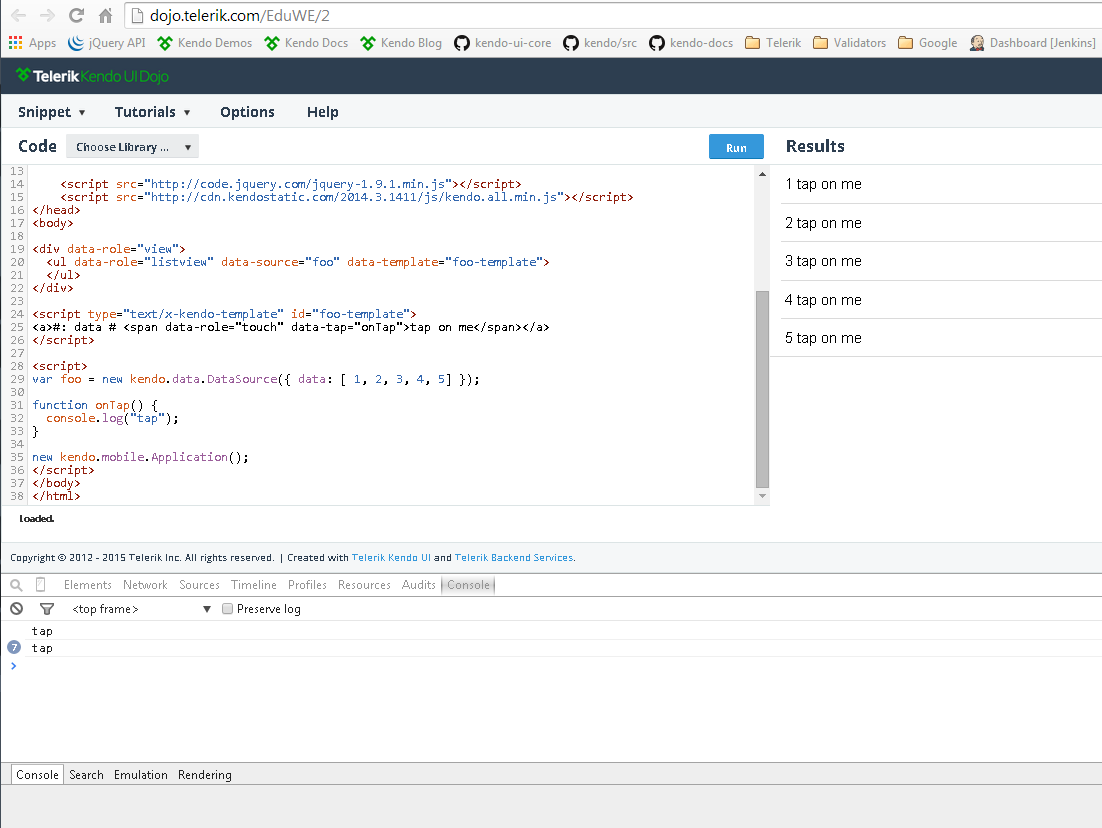Open the Apps grid bookmark icon
This screenshot has height=828, width=1102.
coord(15,43)
